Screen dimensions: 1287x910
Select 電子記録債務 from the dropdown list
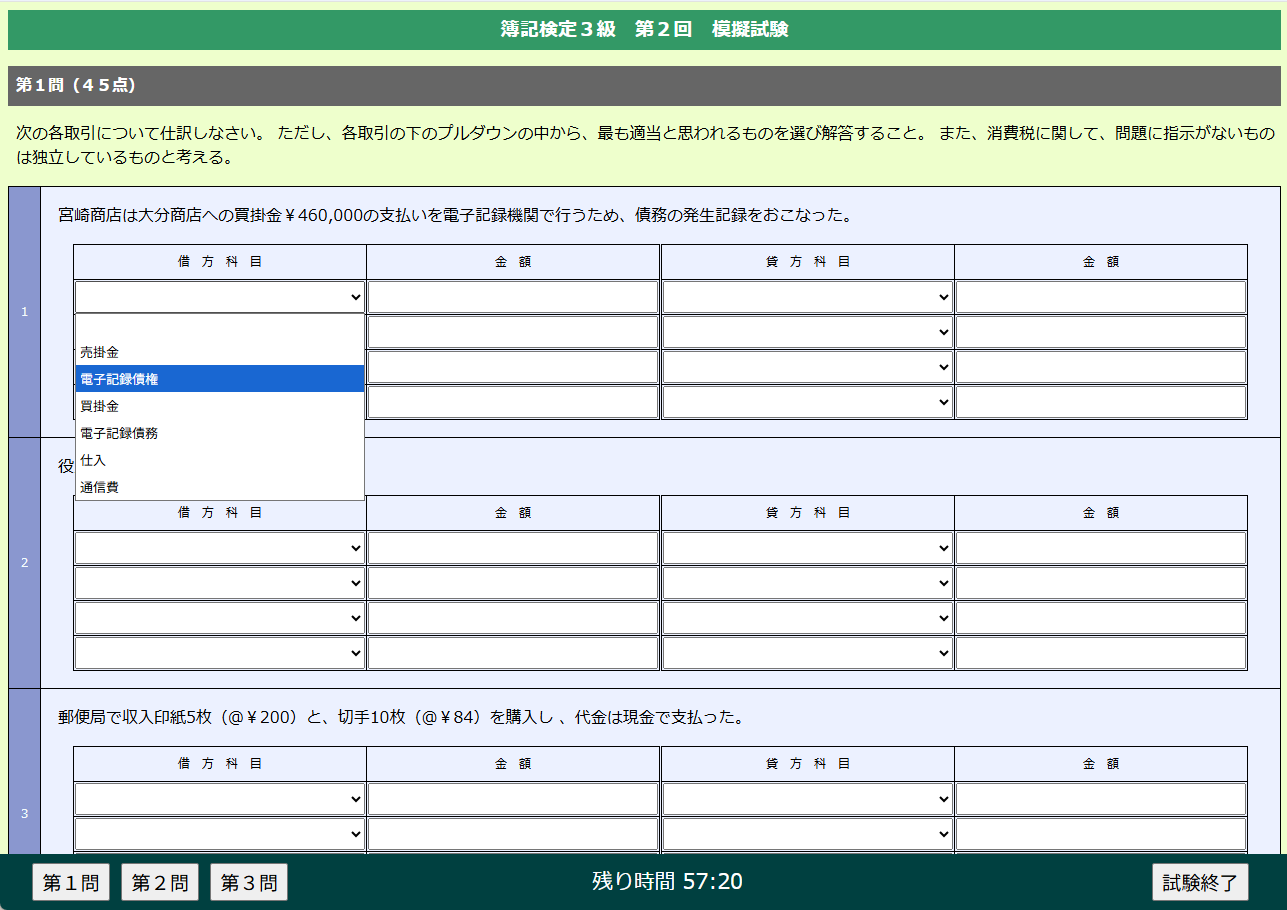[x=219, y=433]
